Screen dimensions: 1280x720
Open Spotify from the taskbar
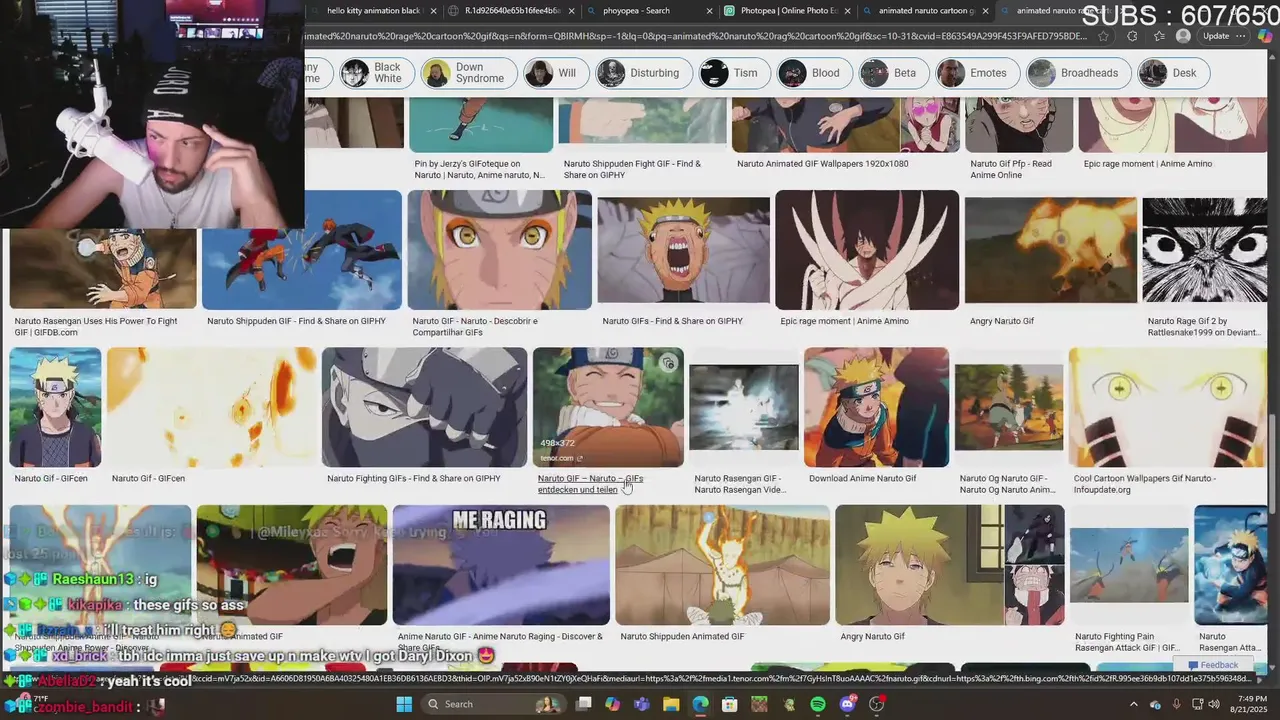(818, 704)
